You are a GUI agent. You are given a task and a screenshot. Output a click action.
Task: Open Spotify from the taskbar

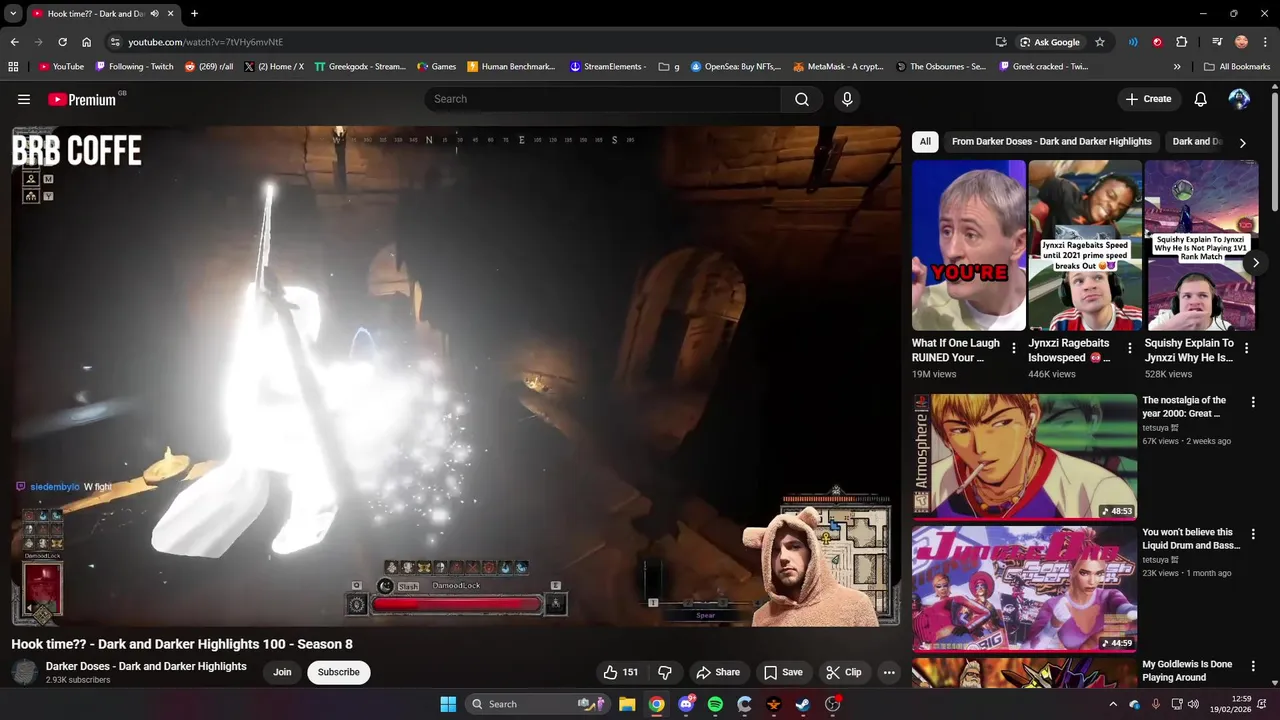click(715, 704)
